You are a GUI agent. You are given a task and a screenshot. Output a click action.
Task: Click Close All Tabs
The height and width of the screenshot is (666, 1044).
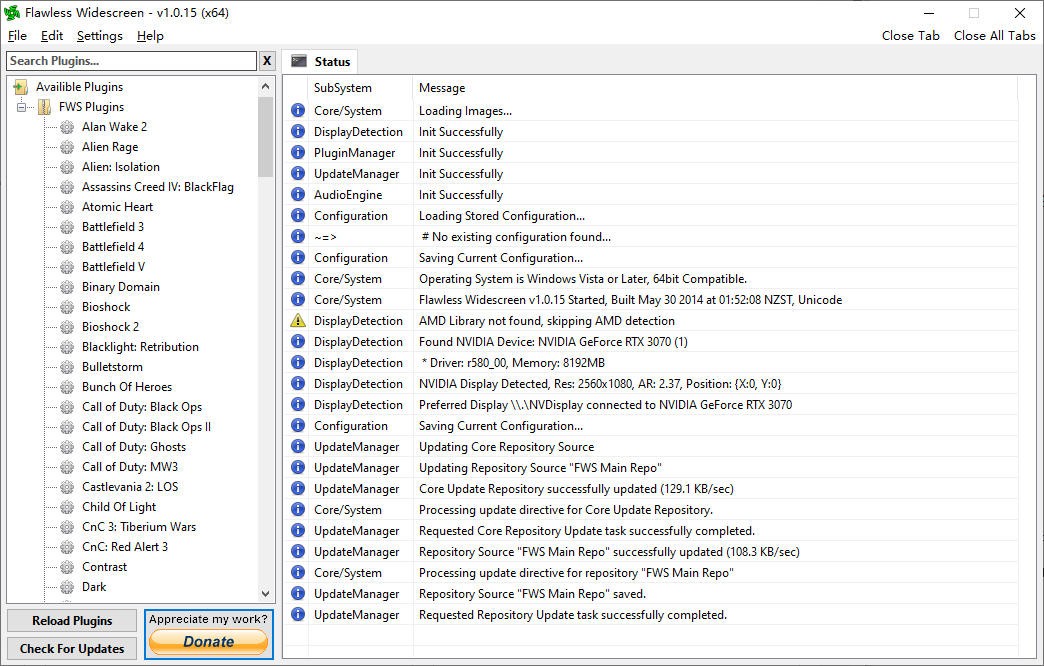tap(994, 36)
